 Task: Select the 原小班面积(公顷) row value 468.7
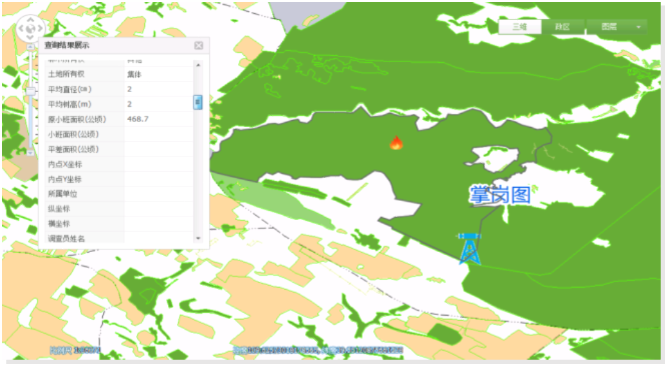[138, 119]
